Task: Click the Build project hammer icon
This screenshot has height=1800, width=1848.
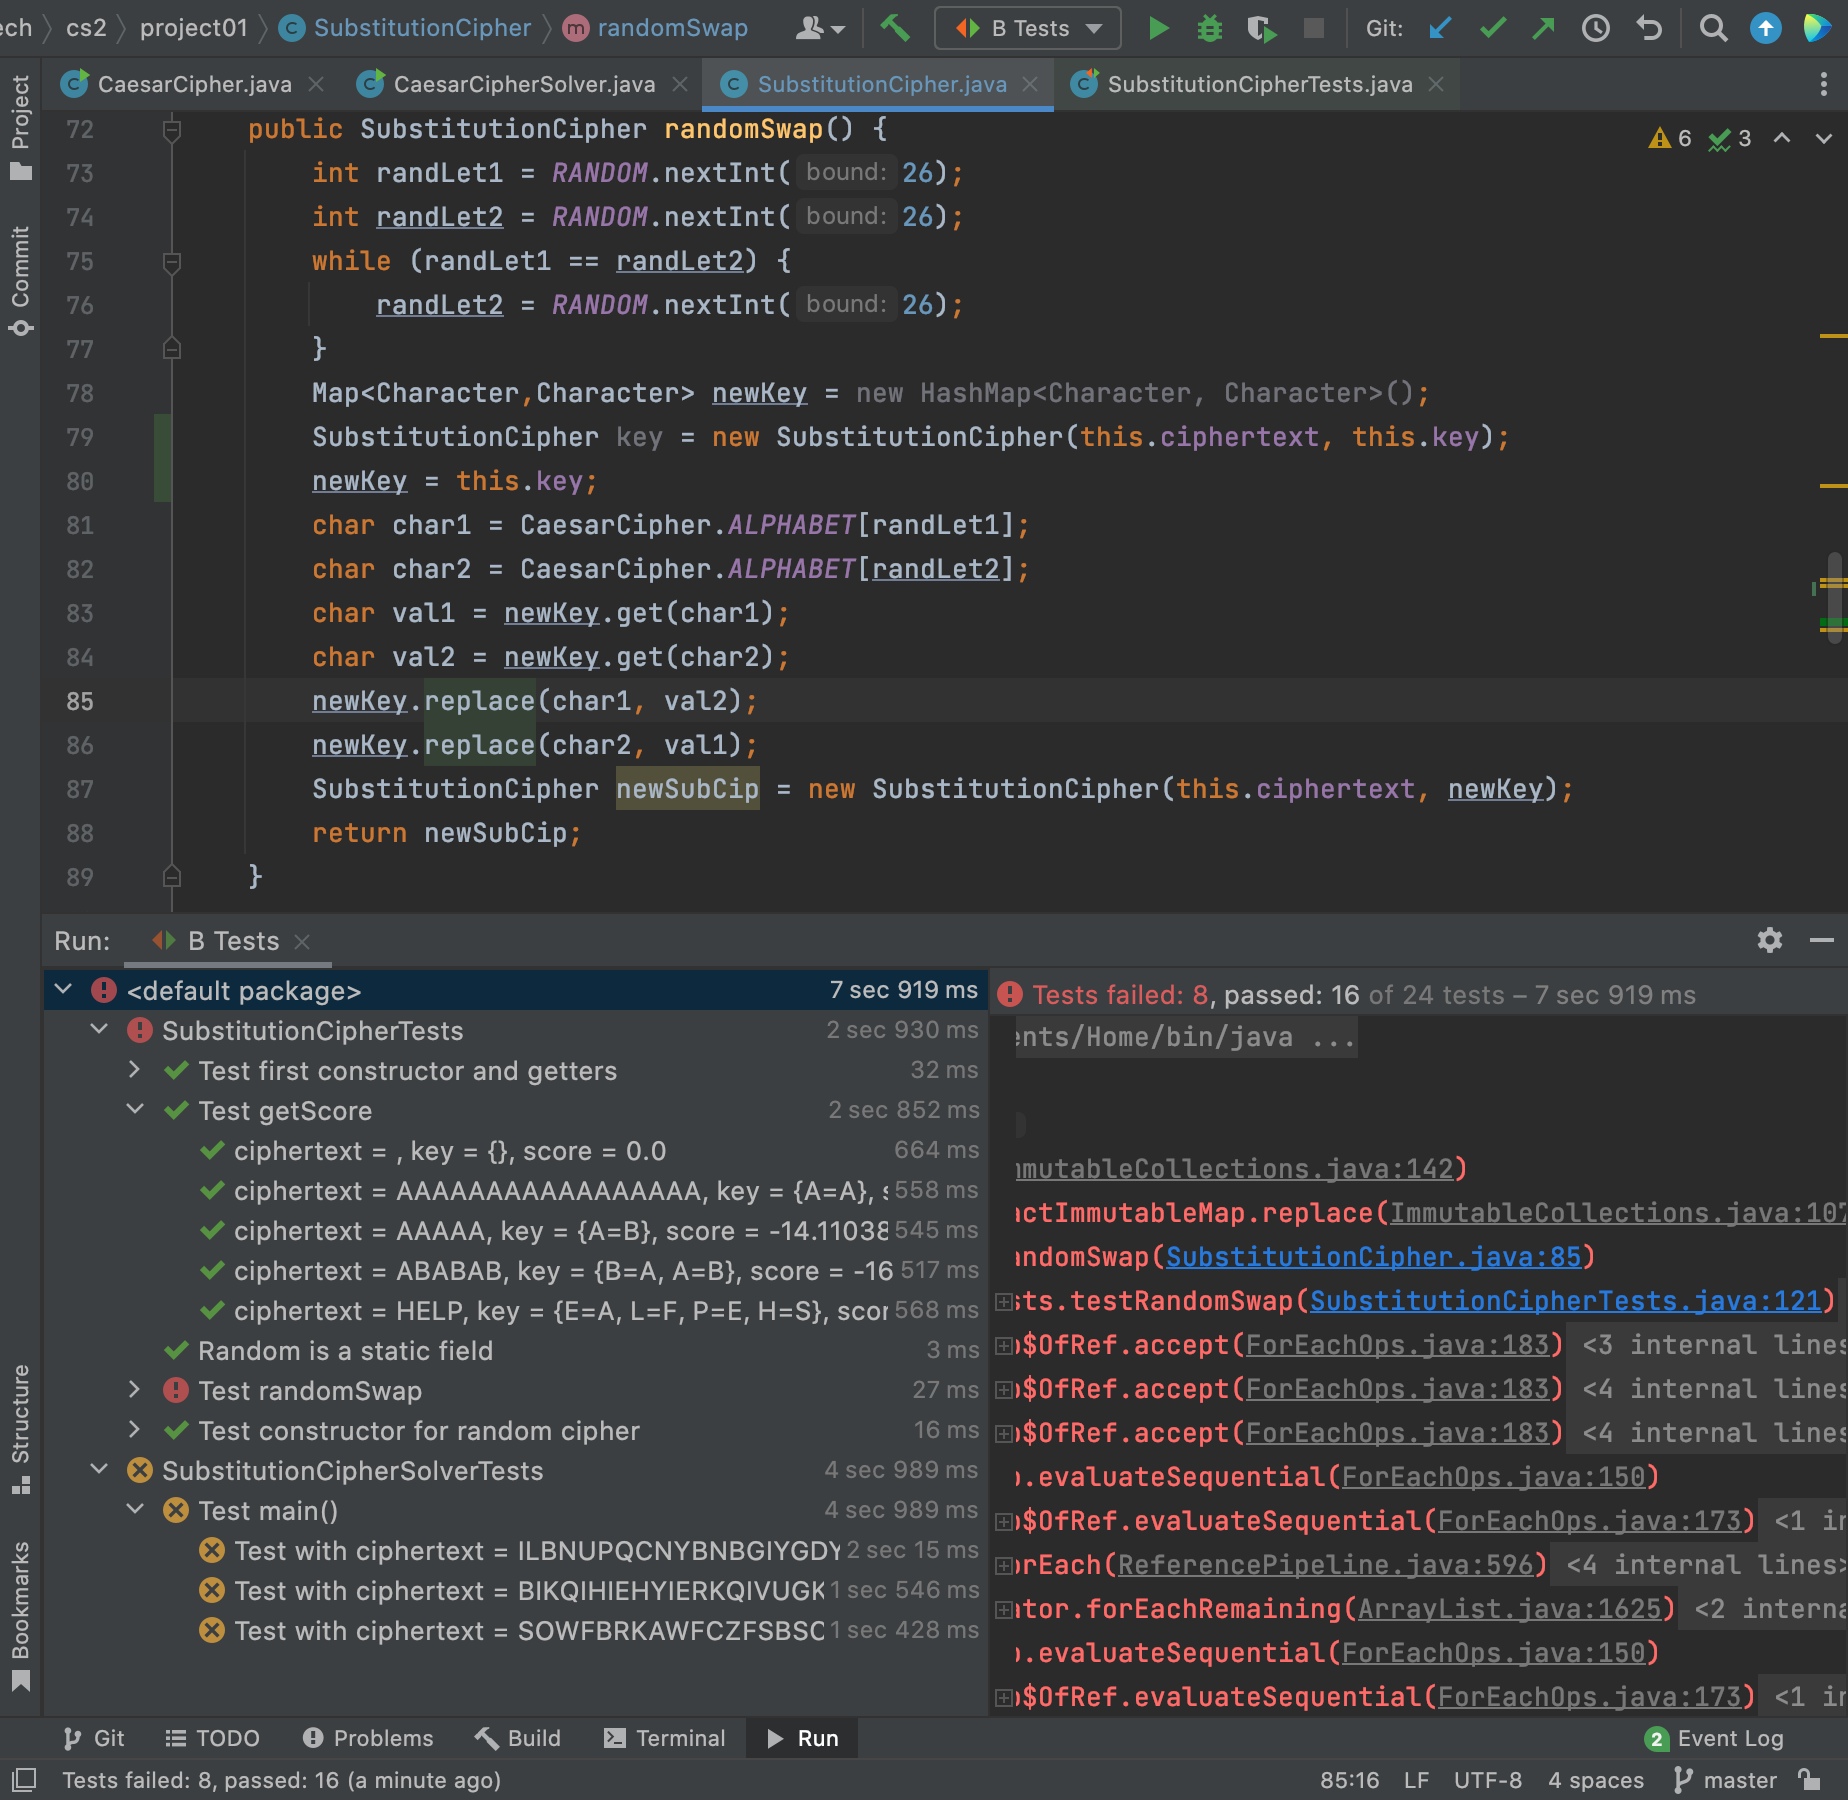Action: pos(895,28)
